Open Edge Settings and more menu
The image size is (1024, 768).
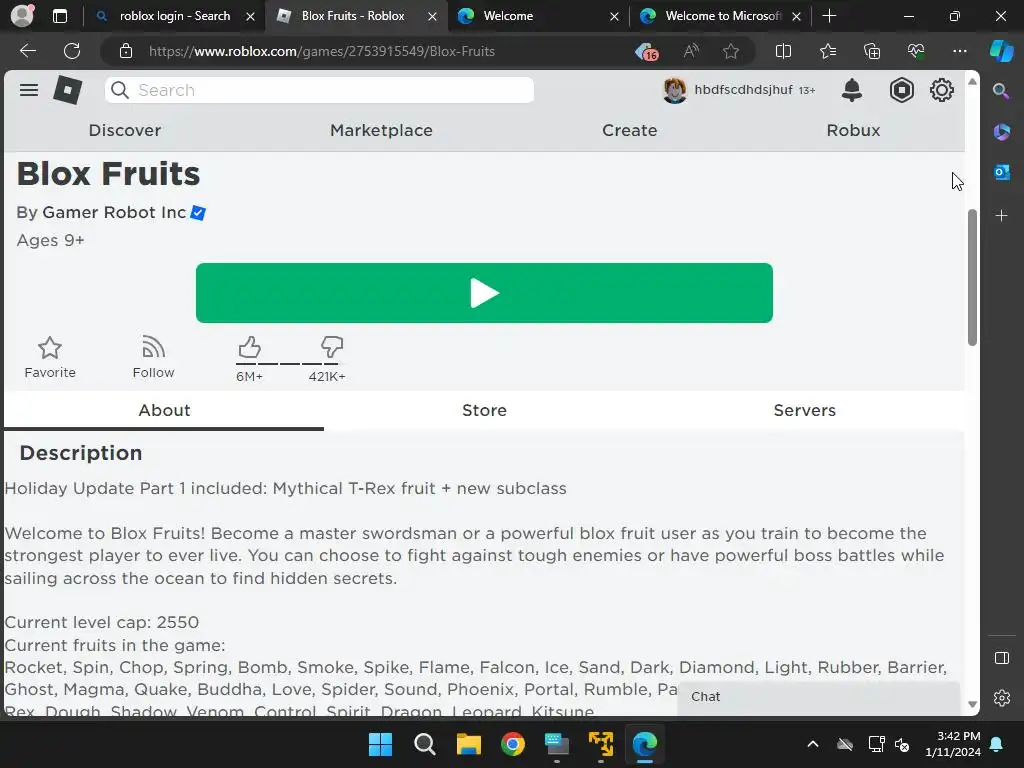(959, 51)
